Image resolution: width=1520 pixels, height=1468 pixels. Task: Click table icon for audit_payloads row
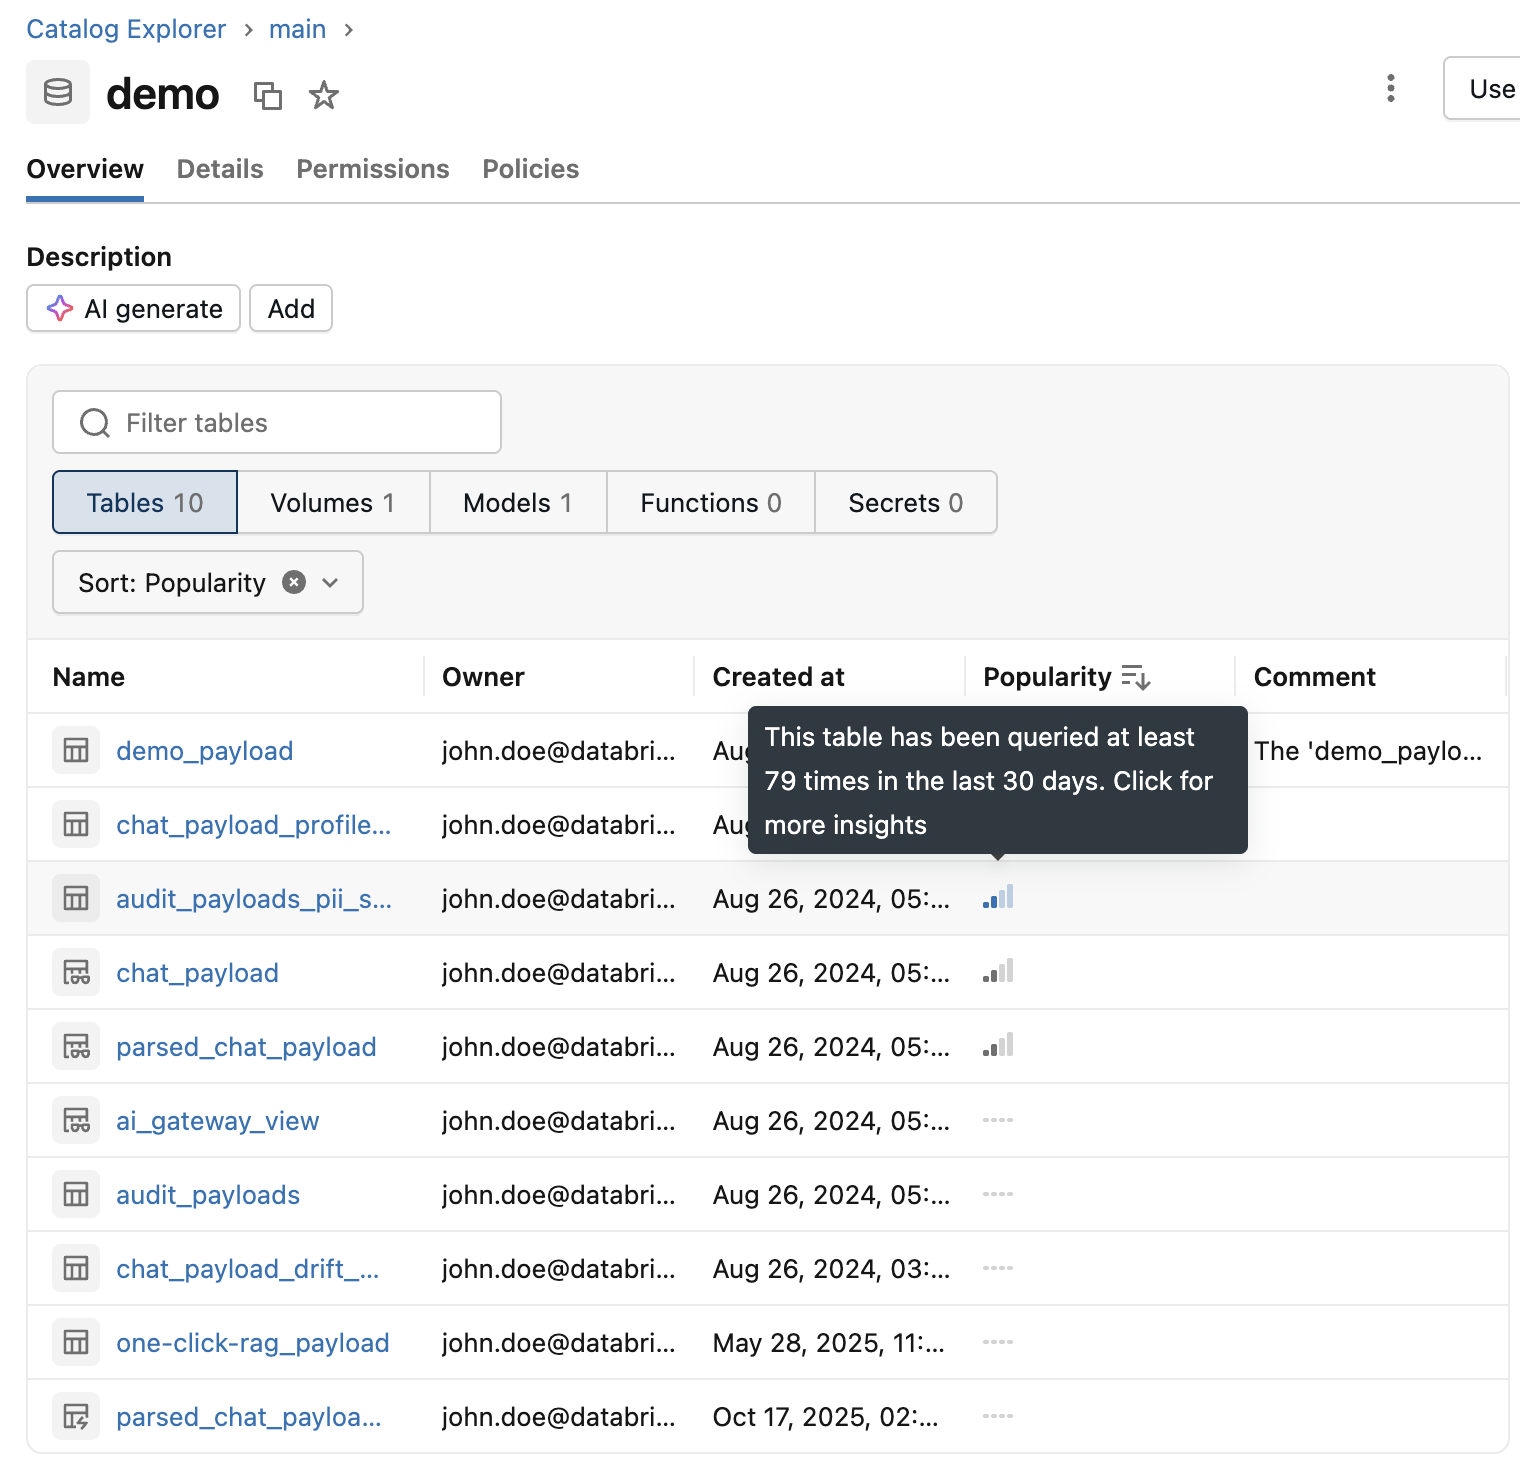(76, 1195)
